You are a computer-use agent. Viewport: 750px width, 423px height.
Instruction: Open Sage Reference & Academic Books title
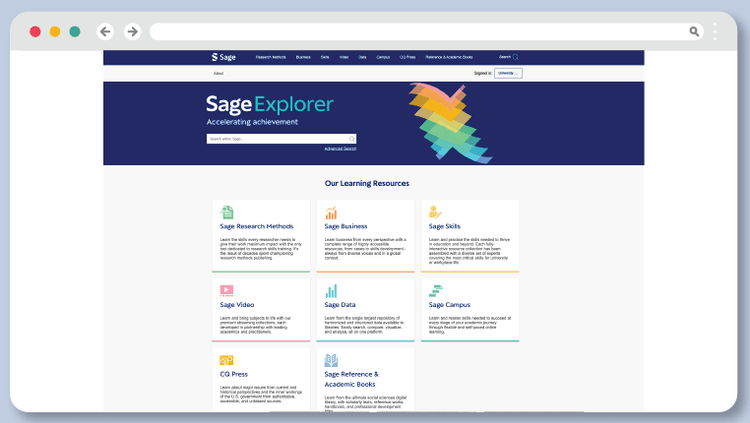tap(351, 379)
